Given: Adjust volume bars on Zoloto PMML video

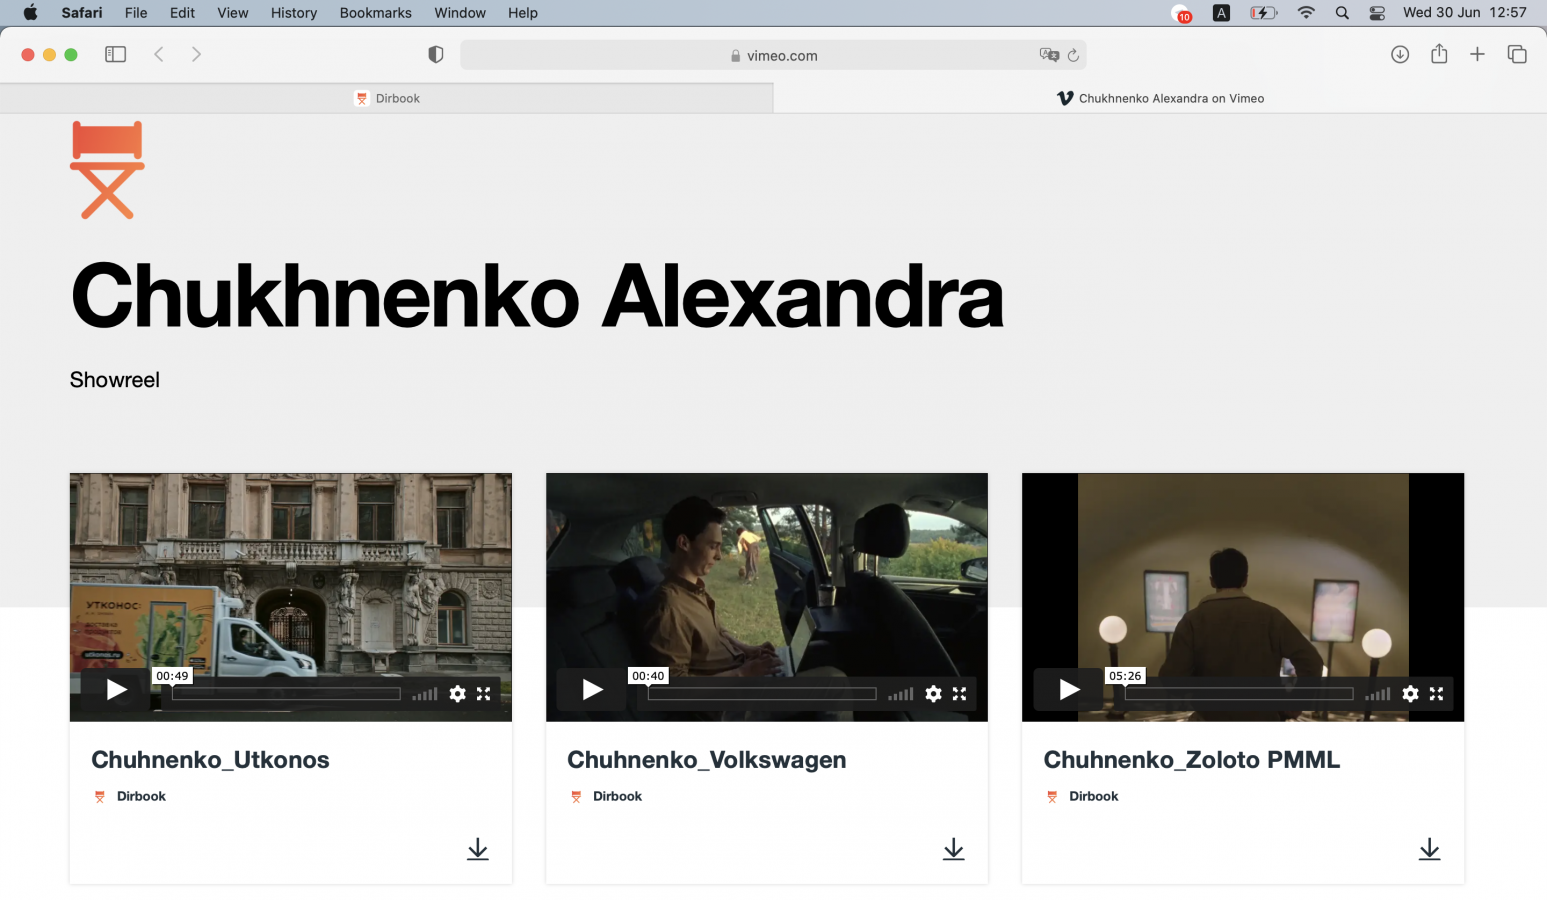Looking at the screenshot, I should (x=1378, y=694).
